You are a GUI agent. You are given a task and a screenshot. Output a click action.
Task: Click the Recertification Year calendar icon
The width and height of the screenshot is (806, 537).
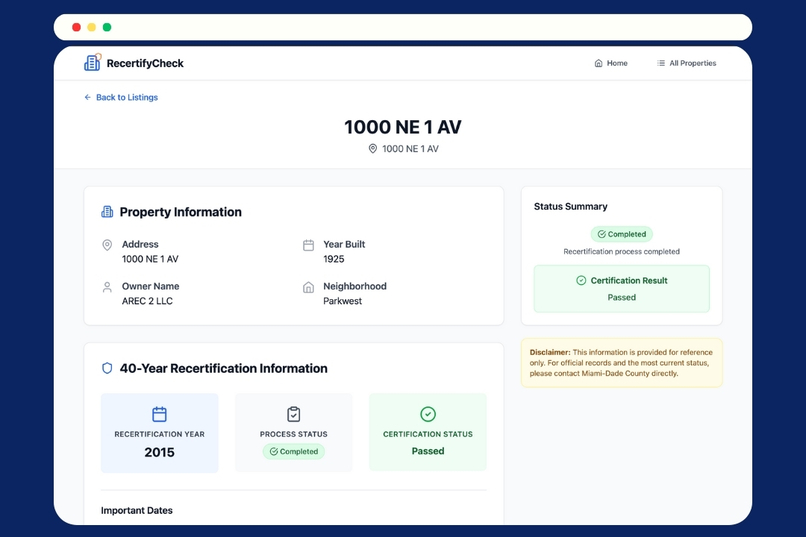159,414
